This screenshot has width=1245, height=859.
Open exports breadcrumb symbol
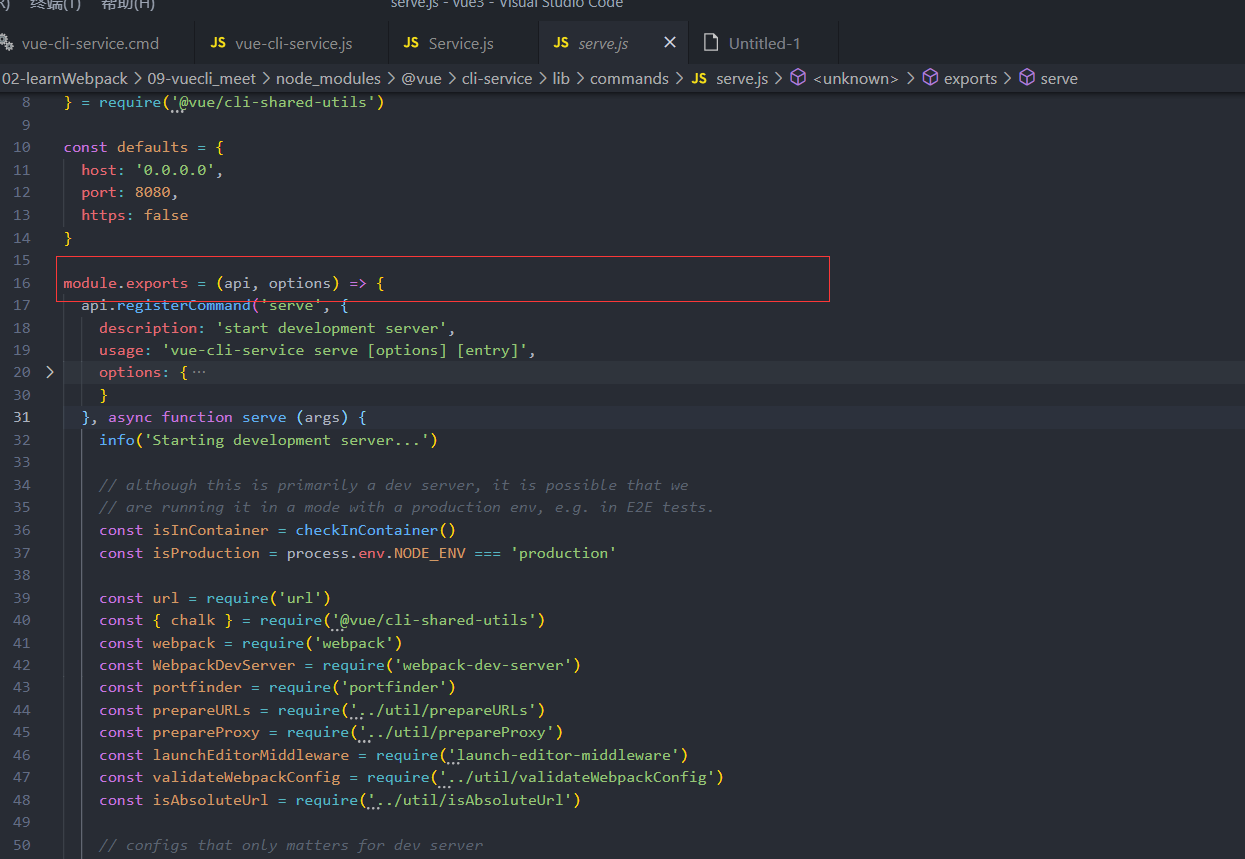(x=970, y=78)
